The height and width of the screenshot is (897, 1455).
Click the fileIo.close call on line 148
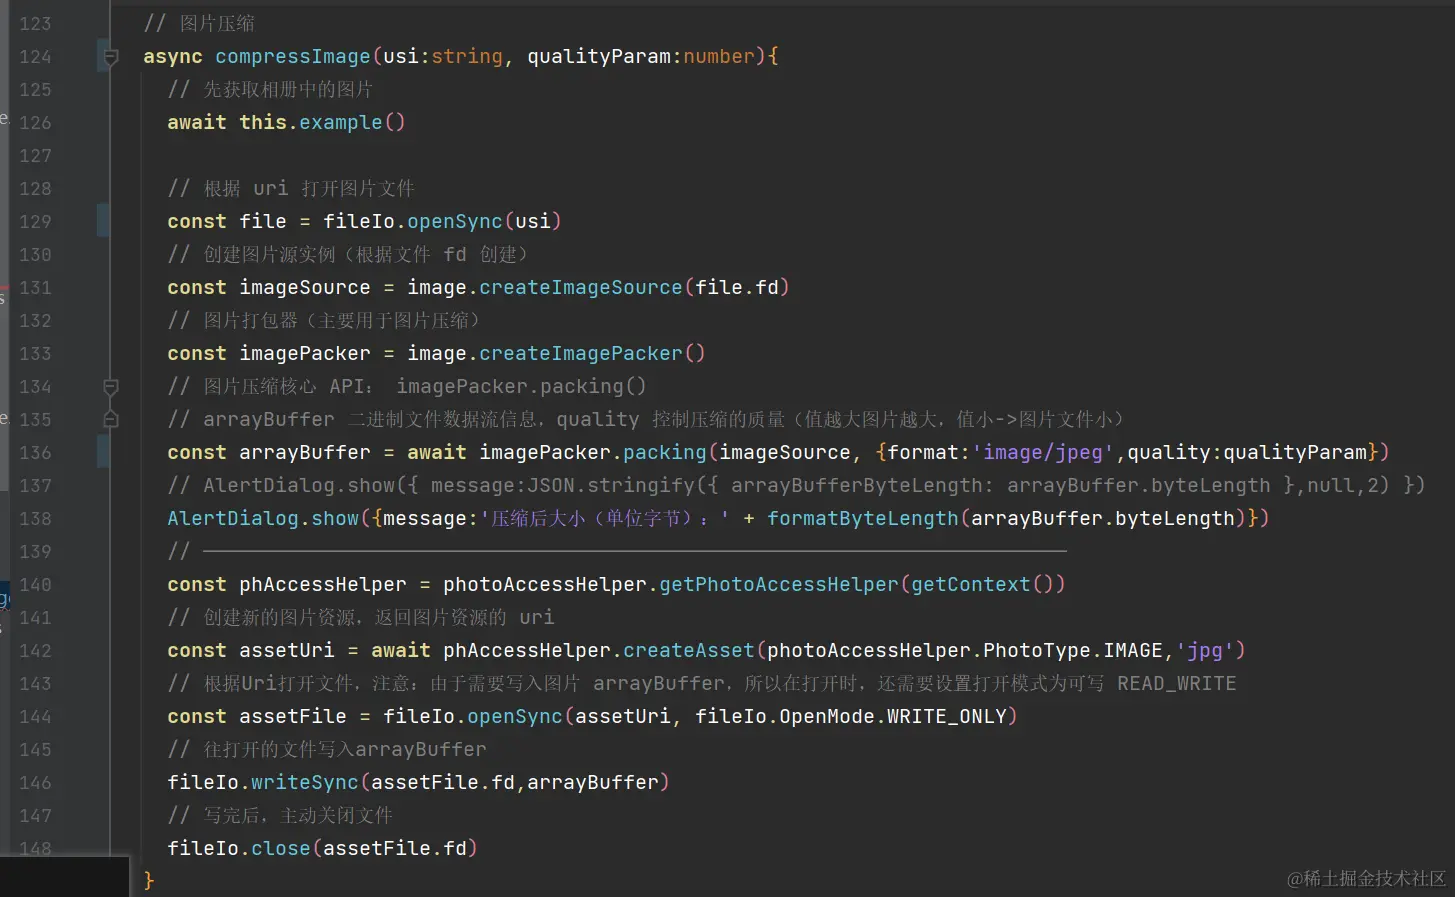(239, 849)
